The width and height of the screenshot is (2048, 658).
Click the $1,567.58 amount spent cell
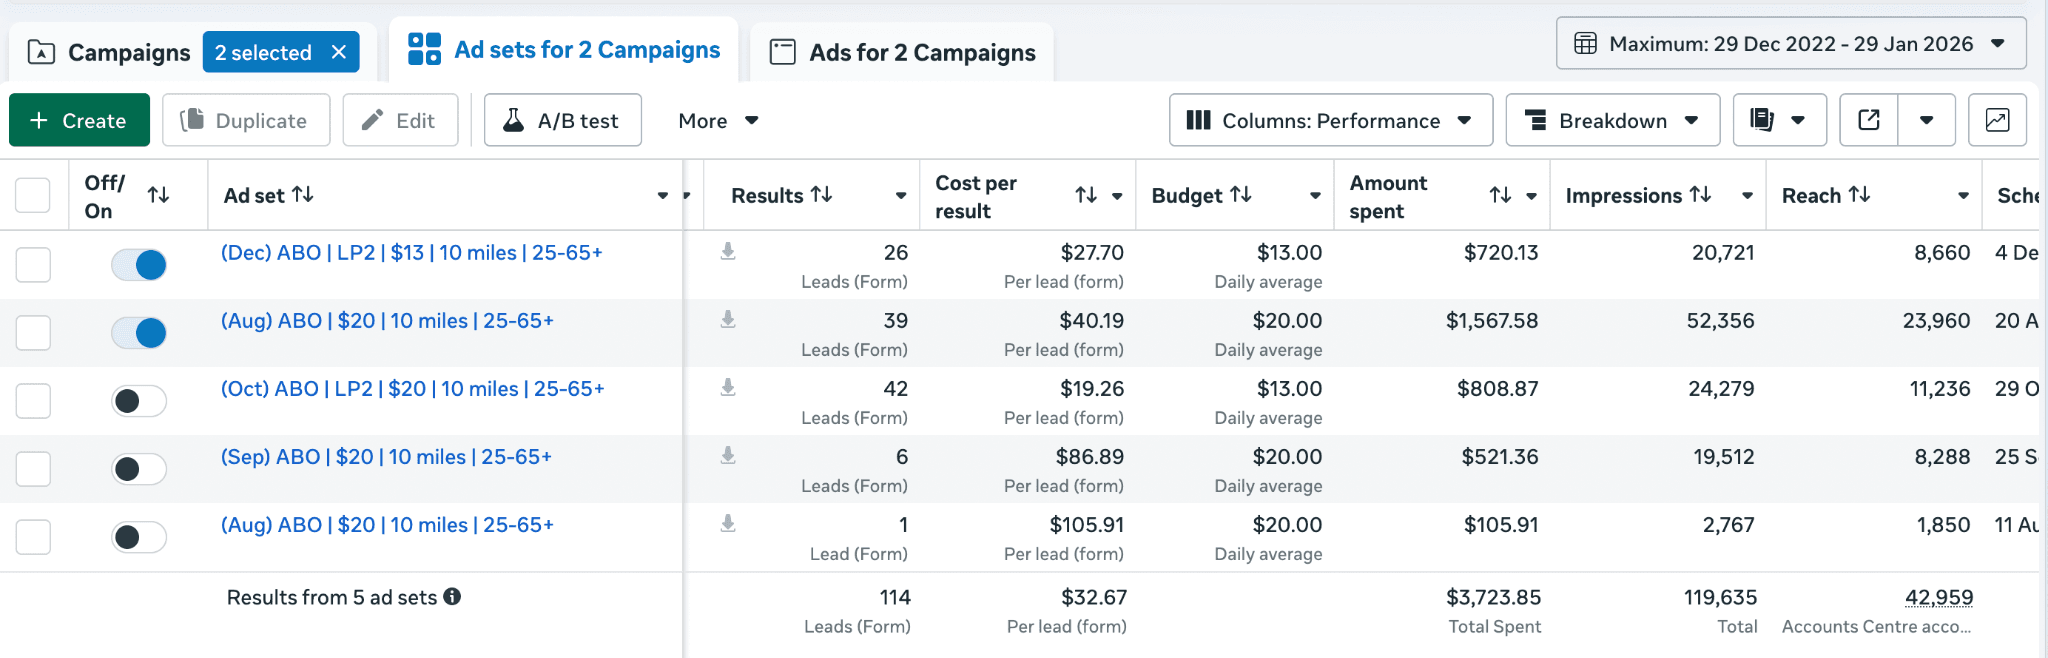pyautogui.click(x=1492, y=321)
